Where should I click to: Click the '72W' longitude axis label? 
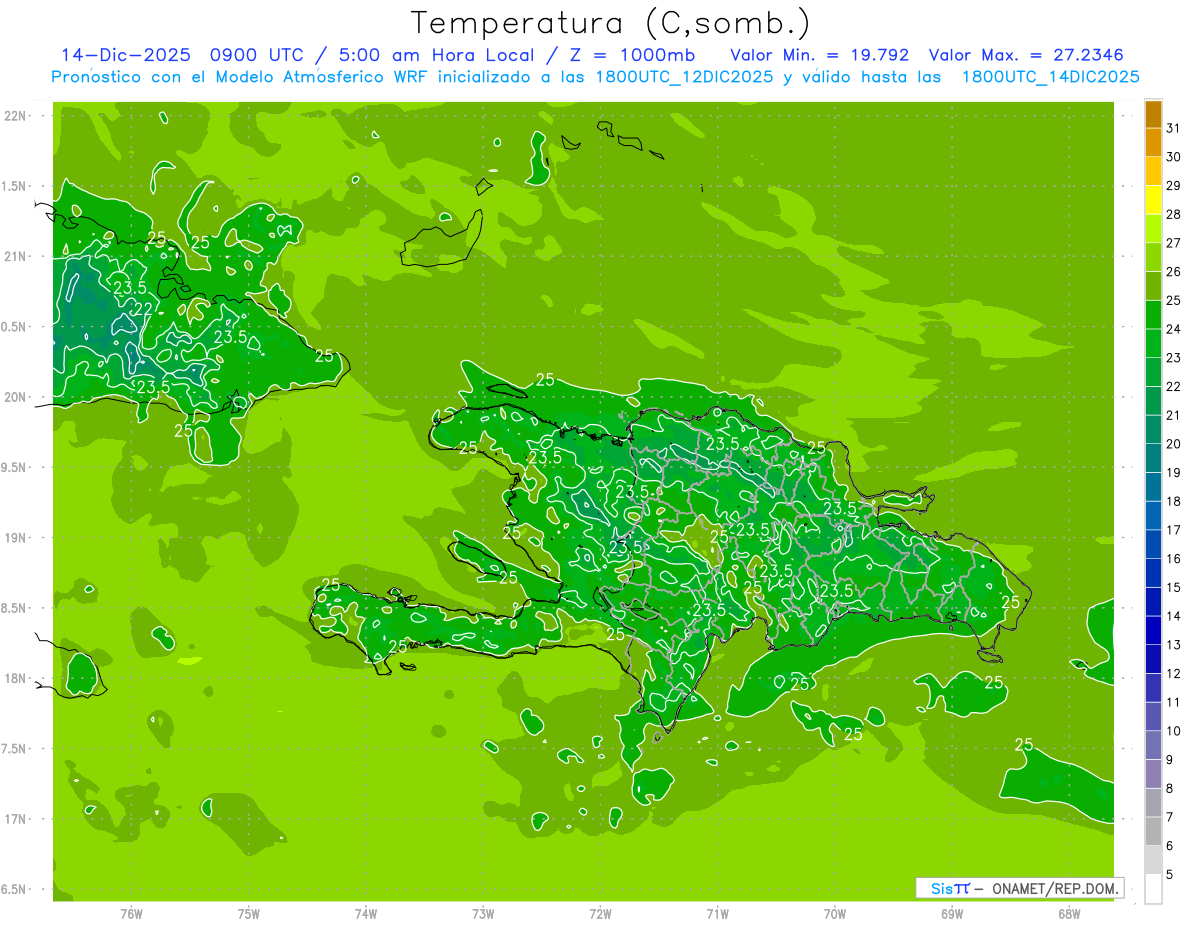pyautogui.click(x=600, y=913)
